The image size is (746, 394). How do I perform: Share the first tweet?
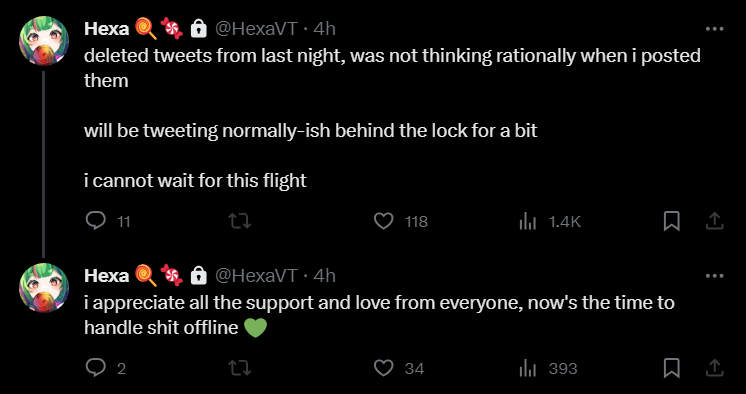pos(714,221)
